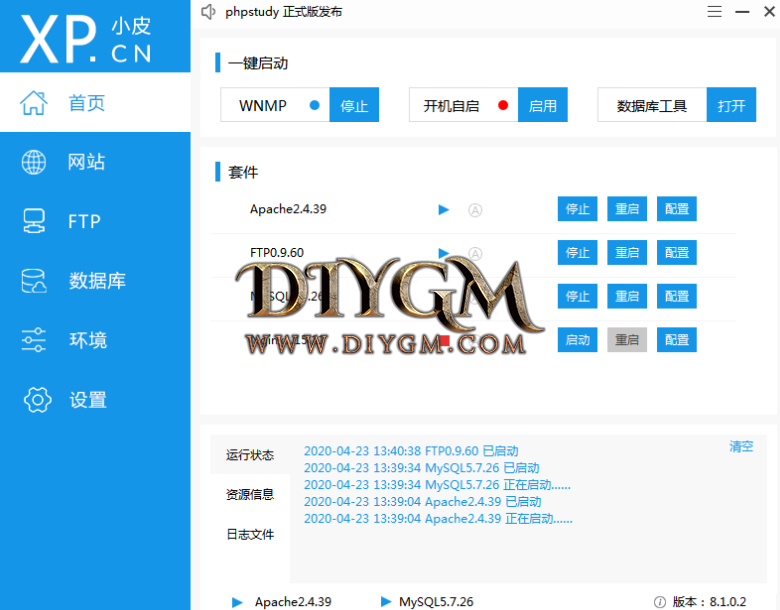Image resolution: width=780 pixels, height=610 pixels.
Task: Restart FTP0.9.60 with 重启
Action: coord(627,253)
